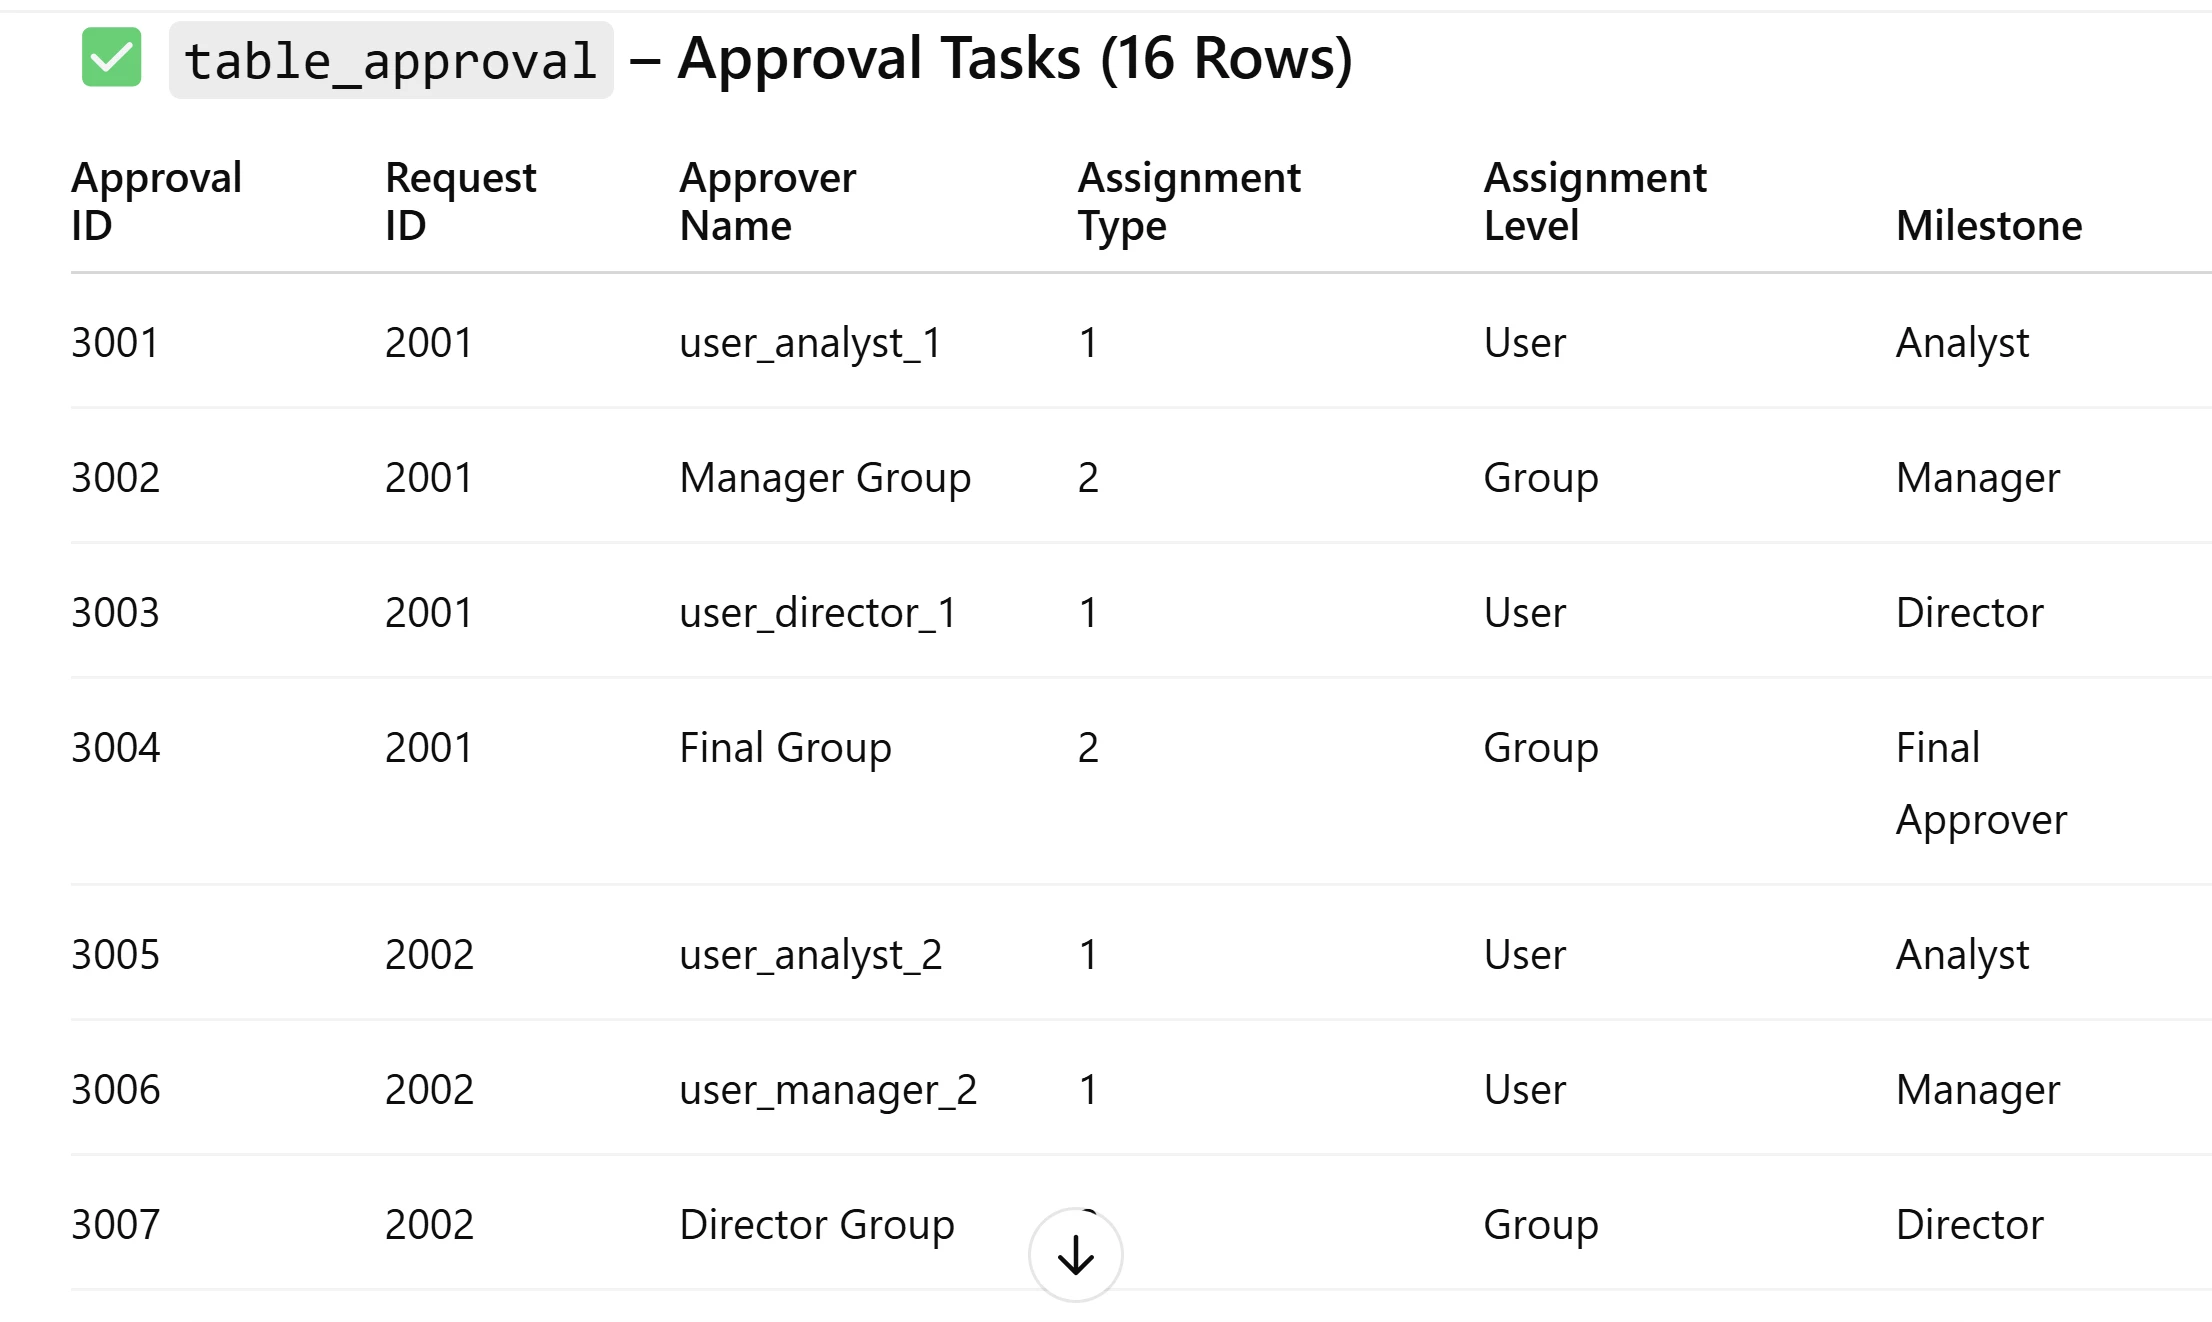Click the Approver Name column header
The image size is (2212, 1322).
pos(767,201)
